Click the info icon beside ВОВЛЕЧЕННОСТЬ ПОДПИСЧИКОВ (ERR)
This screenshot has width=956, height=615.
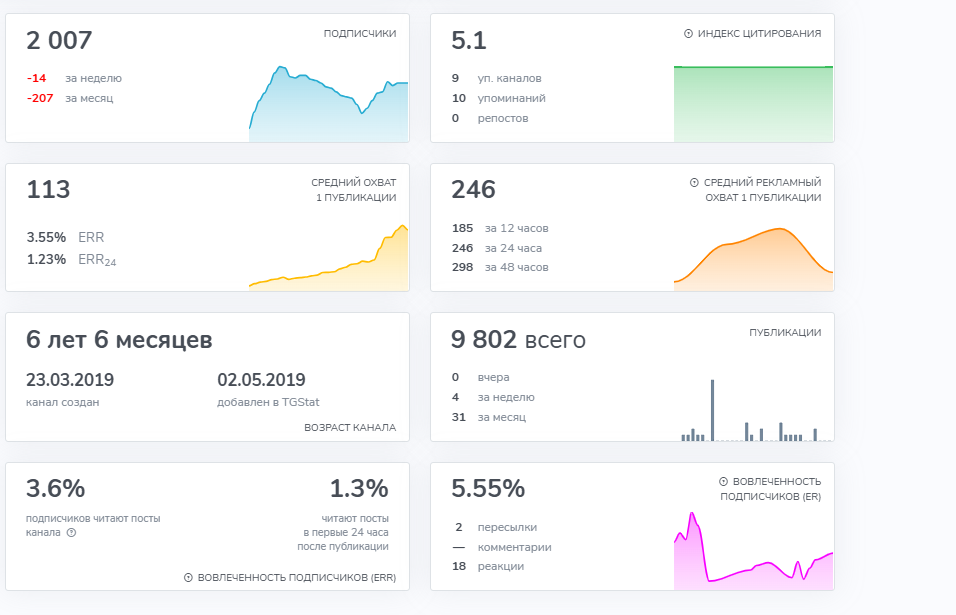coord(188,578)
